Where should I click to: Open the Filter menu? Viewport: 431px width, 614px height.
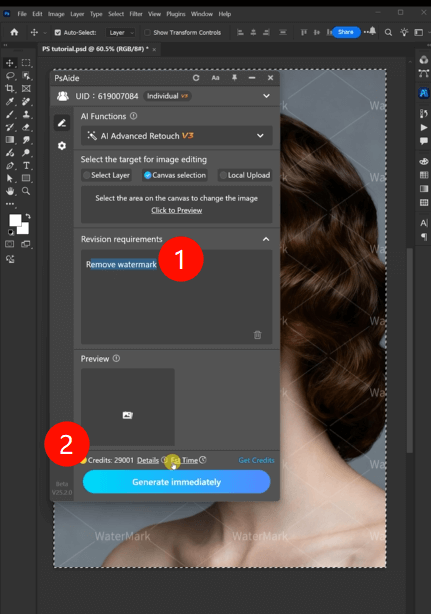click(x=136, y=14)
